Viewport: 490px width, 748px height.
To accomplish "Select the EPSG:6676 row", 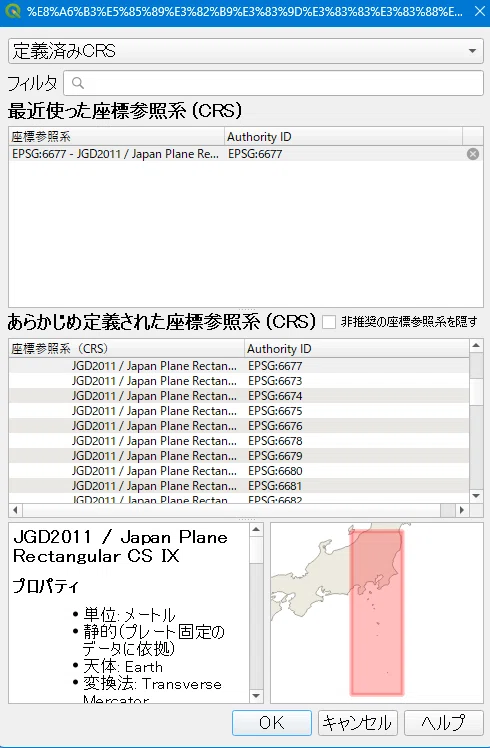I will pyautogui.click(x=239, y=426).
